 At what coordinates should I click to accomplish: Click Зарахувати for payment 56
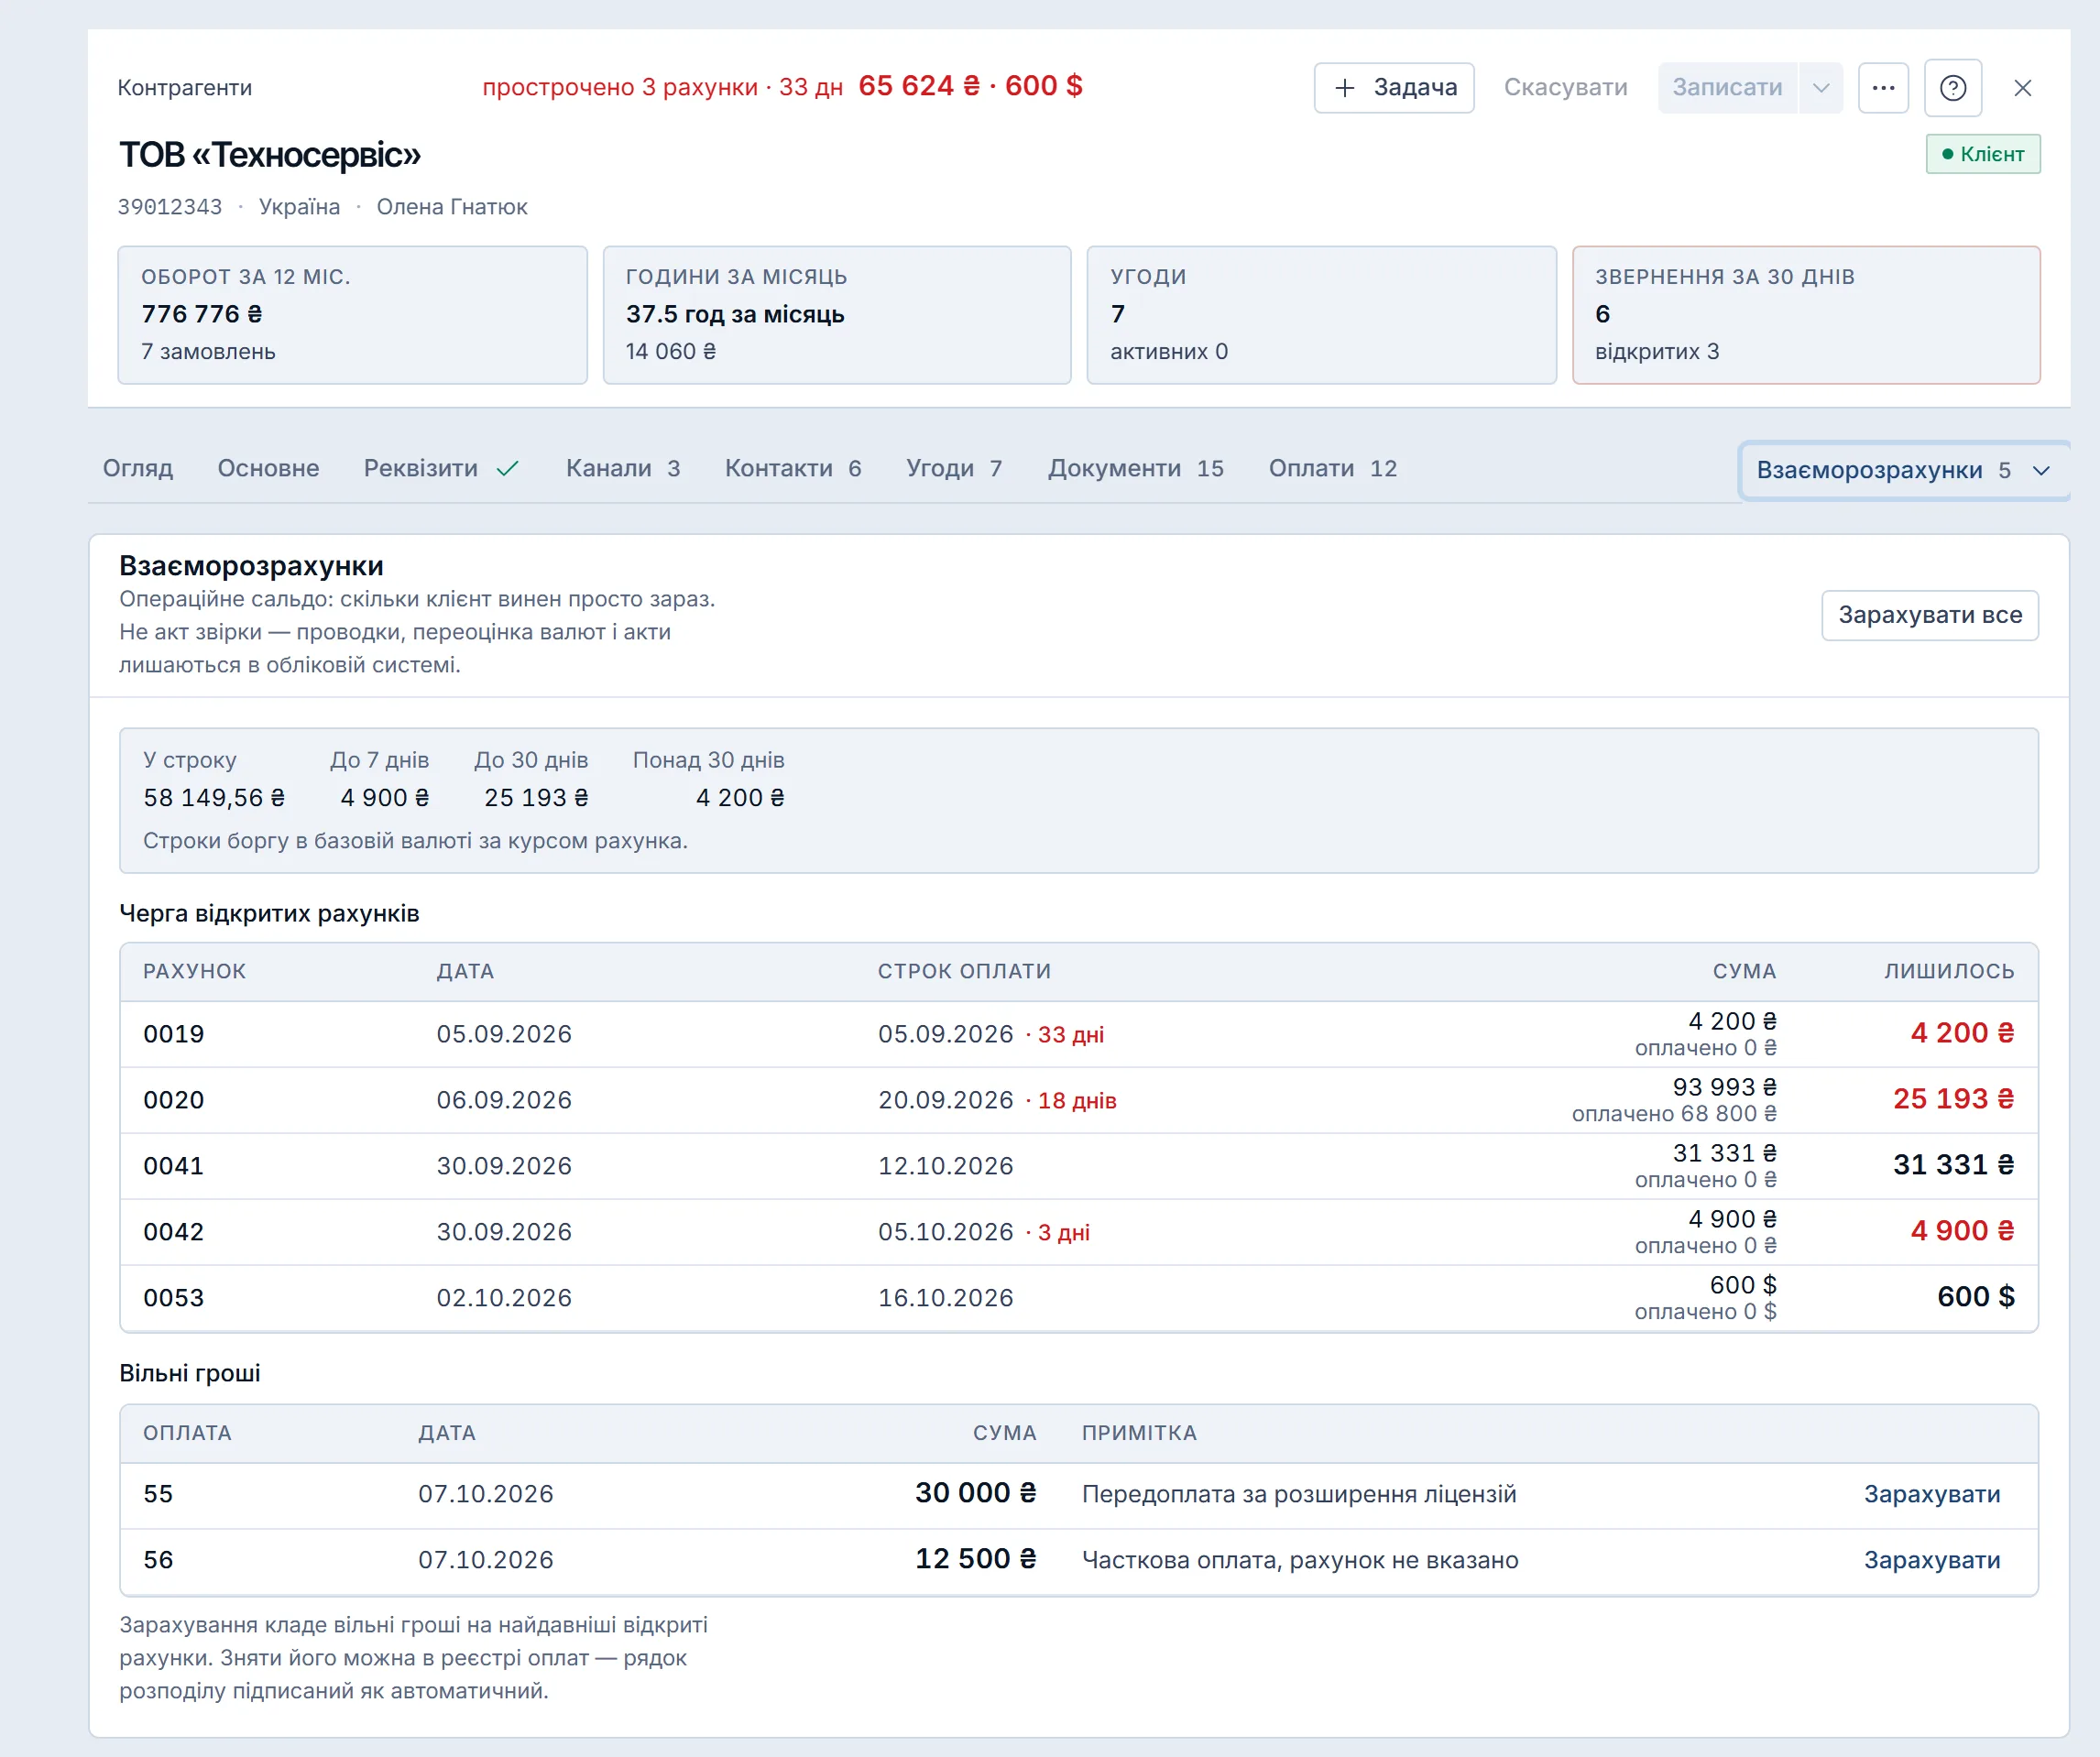[1932, 1560]
